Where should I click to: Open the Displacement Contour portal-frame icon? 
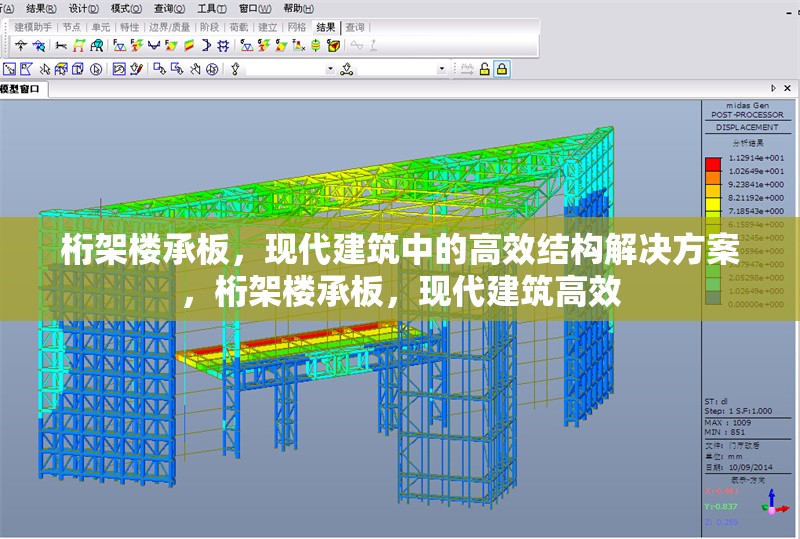pos(79,46)
